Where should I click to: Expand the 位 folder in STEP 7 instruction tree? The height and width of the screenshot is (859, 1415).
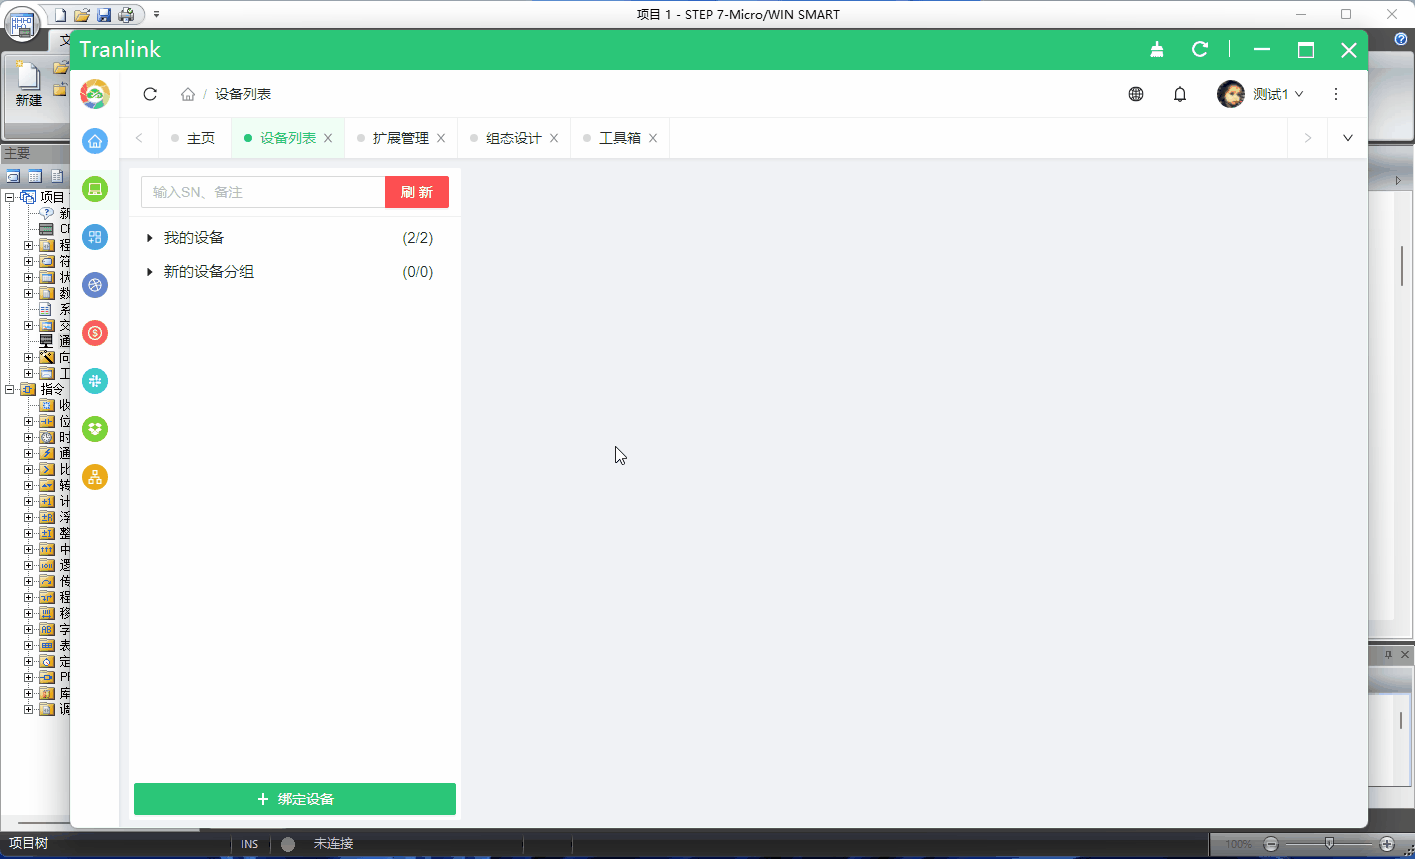(29, 422)
